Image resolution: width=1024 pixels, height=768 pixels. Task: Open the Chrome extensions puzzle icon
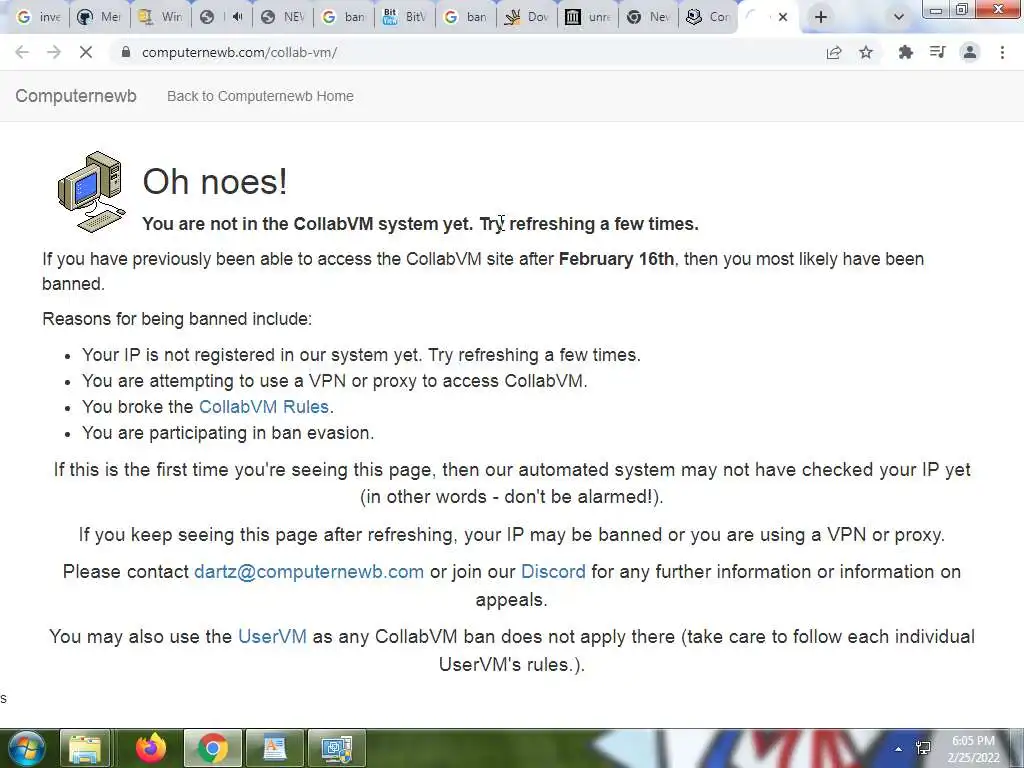click(x=905, y=52)
